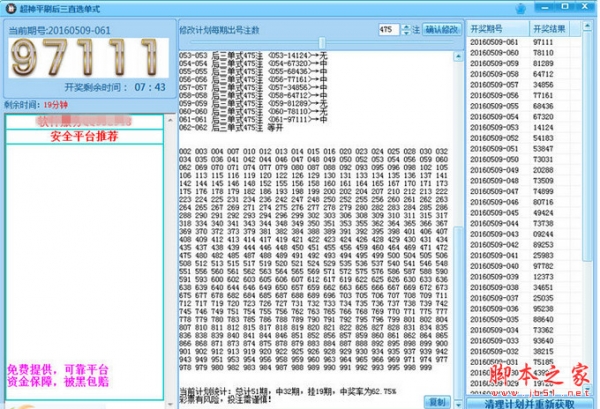Click plan text area scrollbar down arrow
The height and width of the screenshot is (409, 600).
click(x=458, y=404)
